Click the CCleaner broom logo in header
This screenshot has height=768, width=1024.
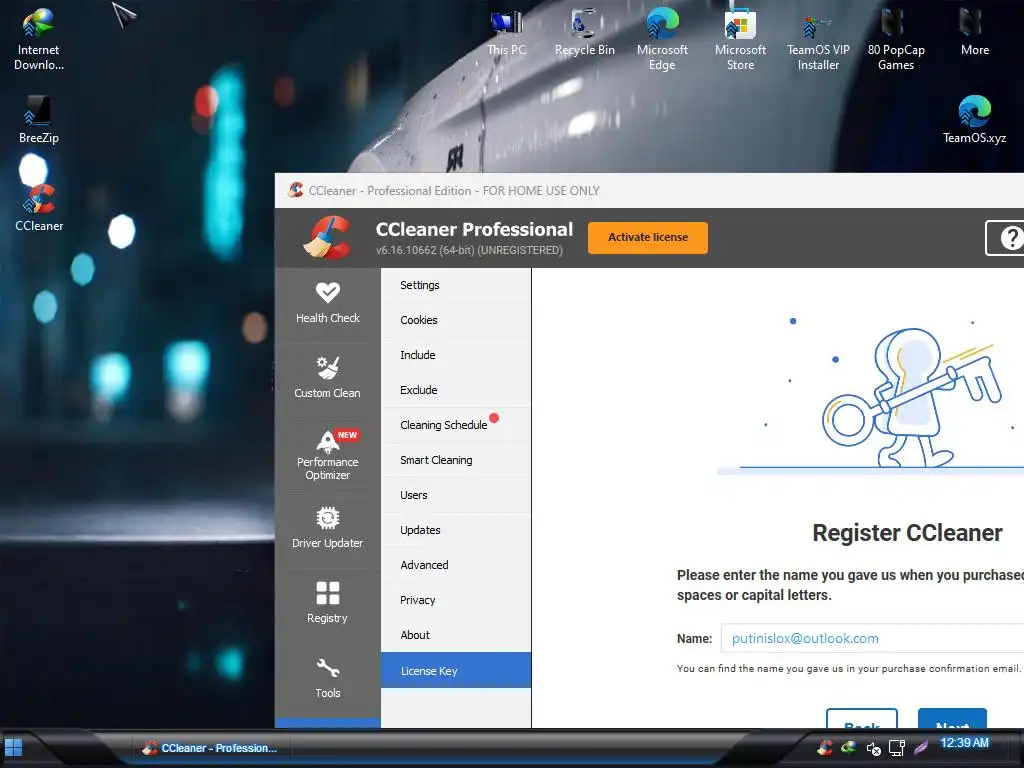tap(327, 237)
